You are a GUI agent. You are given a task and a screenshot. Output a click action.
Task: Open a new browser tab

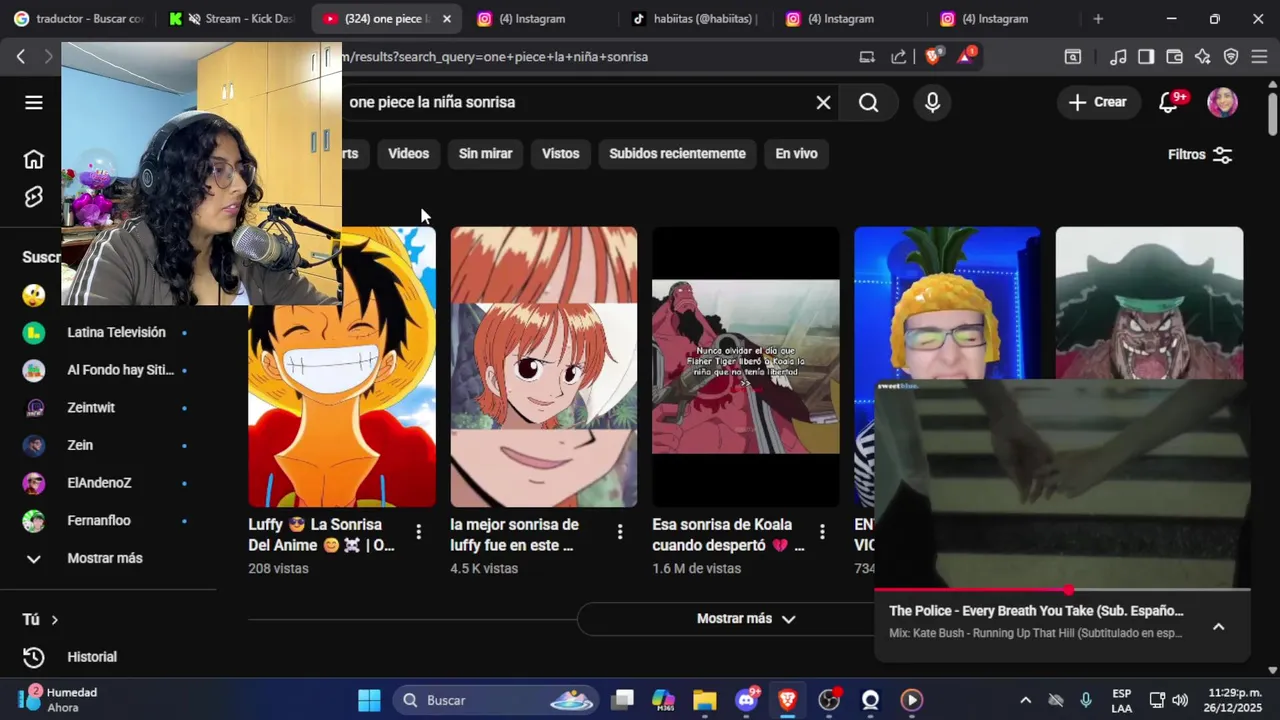[x=1098, y=19]
